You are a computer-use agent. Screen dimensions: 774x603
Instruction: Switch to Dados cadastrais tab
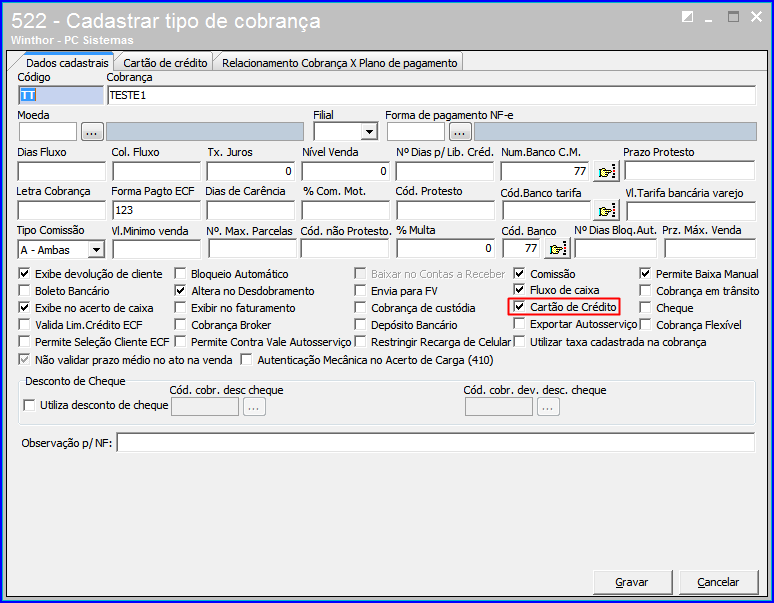67,63
